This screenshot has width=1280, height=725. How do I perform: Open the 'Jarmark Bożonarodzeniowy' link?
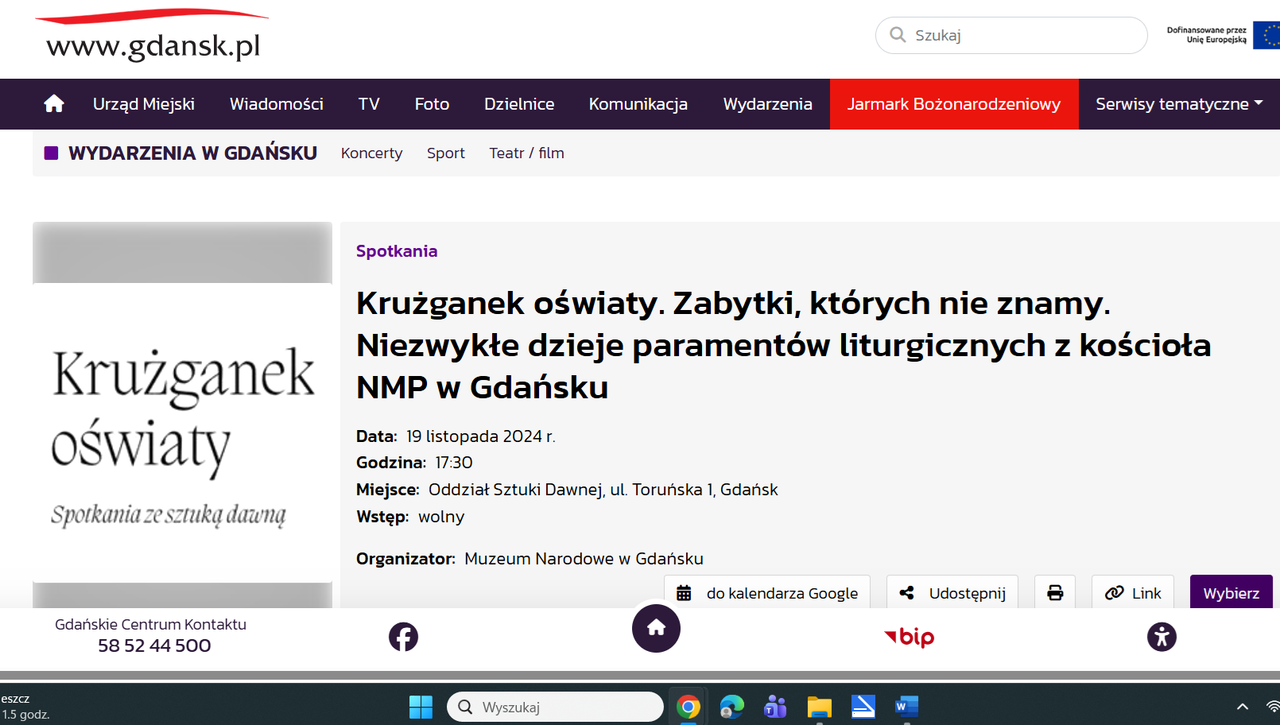954,103
